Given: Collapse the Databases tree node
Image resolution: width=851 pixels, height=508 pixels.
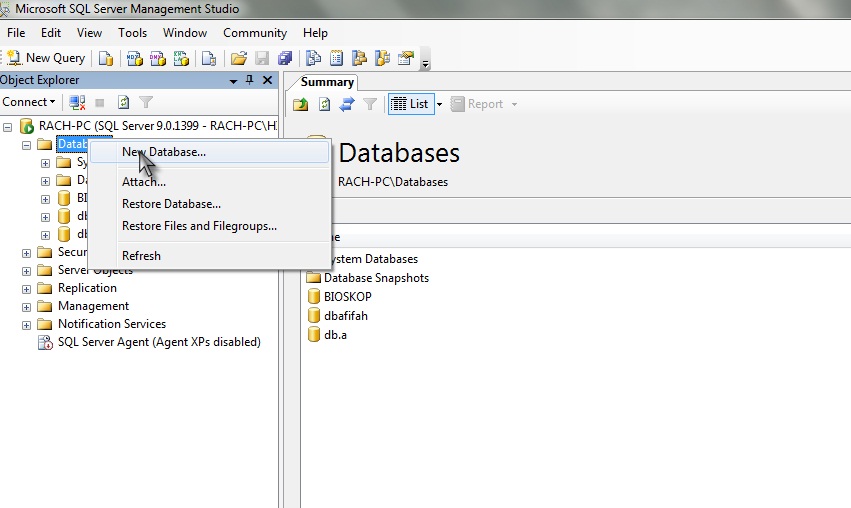Looking at the screenshot, I should (x=26, y=145).
